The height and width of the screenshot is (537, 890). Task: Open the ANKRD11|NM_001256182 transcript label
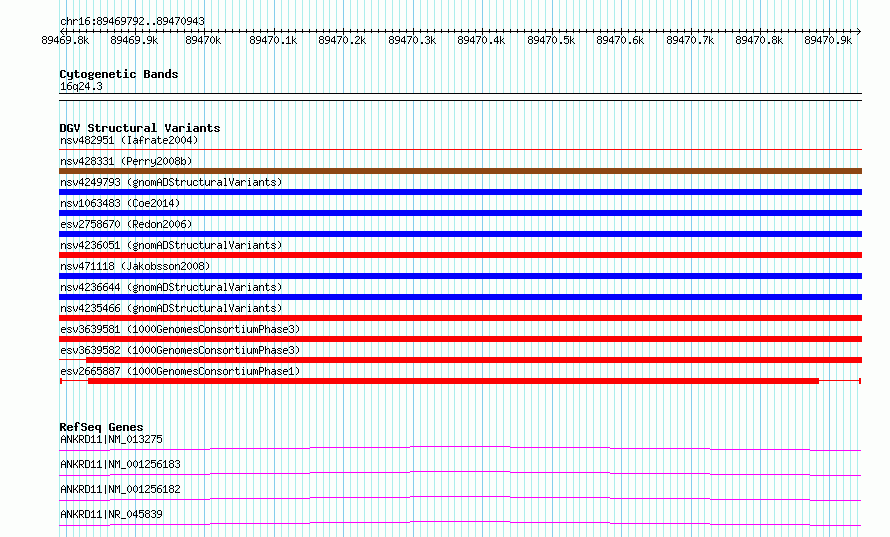coord(120,489)
